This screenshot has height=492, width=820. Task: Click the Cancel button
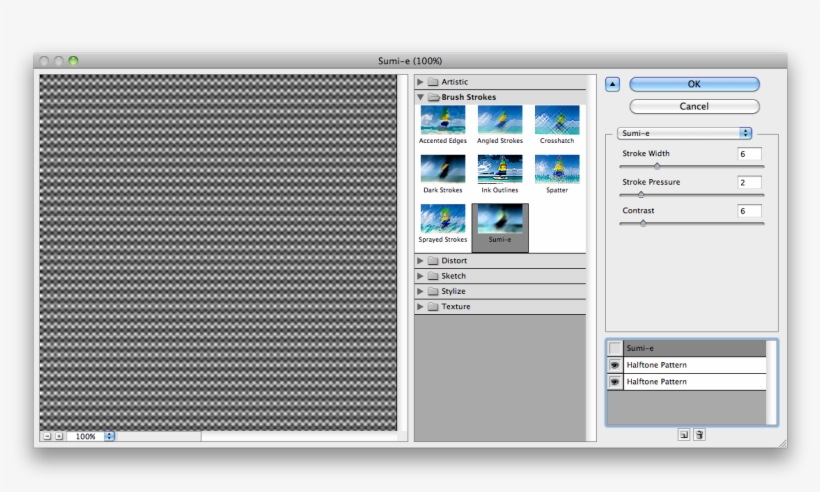pyautogui.click(x=694, y=107)
